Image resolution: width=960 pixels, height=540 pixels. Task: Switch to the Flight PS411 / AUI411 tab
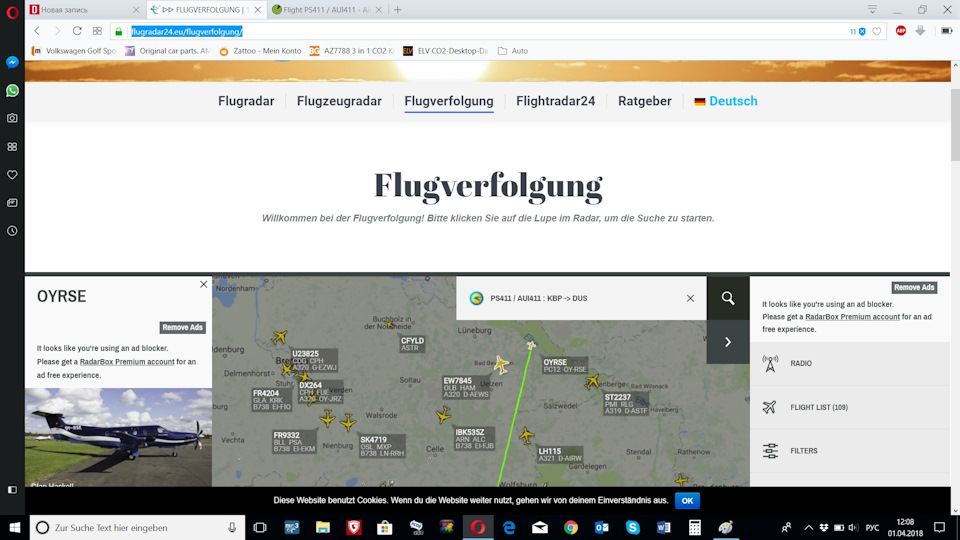[x=327, y=10]
